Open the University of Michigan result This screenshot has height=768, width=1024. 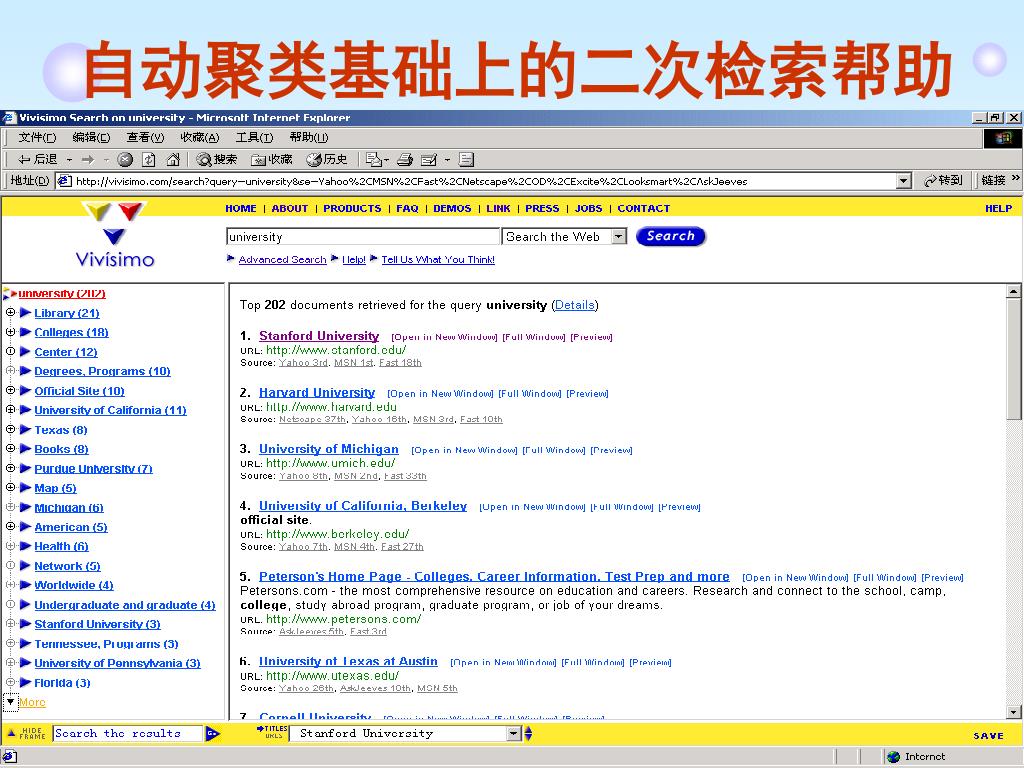[328, 449]
